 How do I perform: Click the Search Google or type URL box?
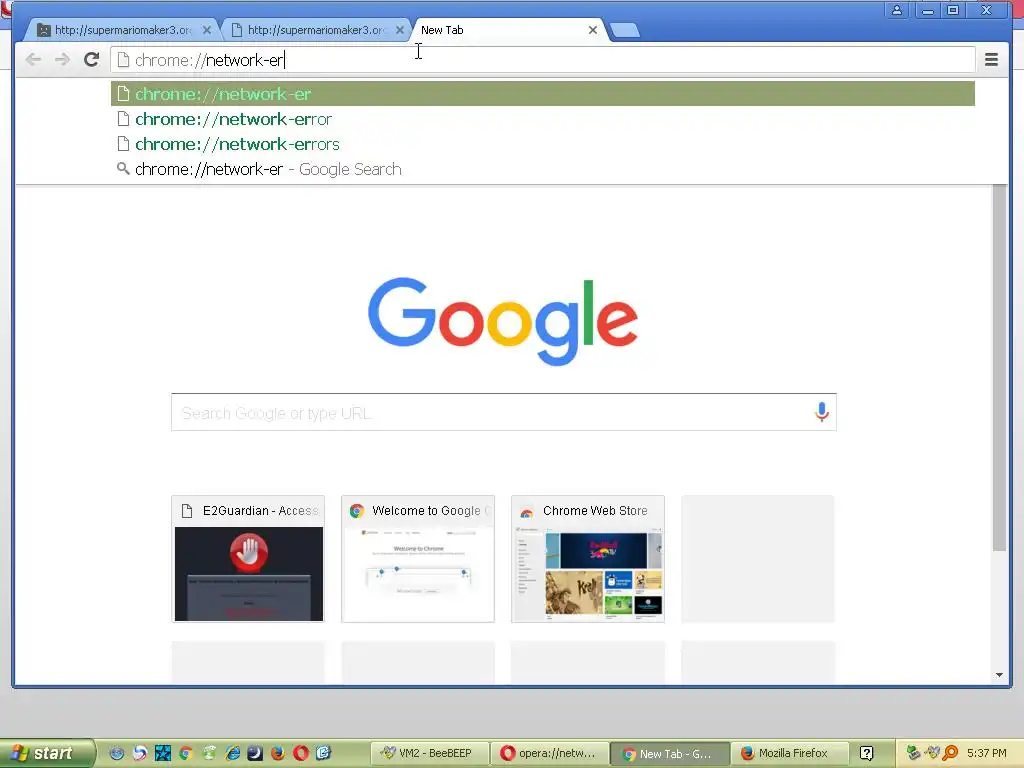[x=504, y=412]
